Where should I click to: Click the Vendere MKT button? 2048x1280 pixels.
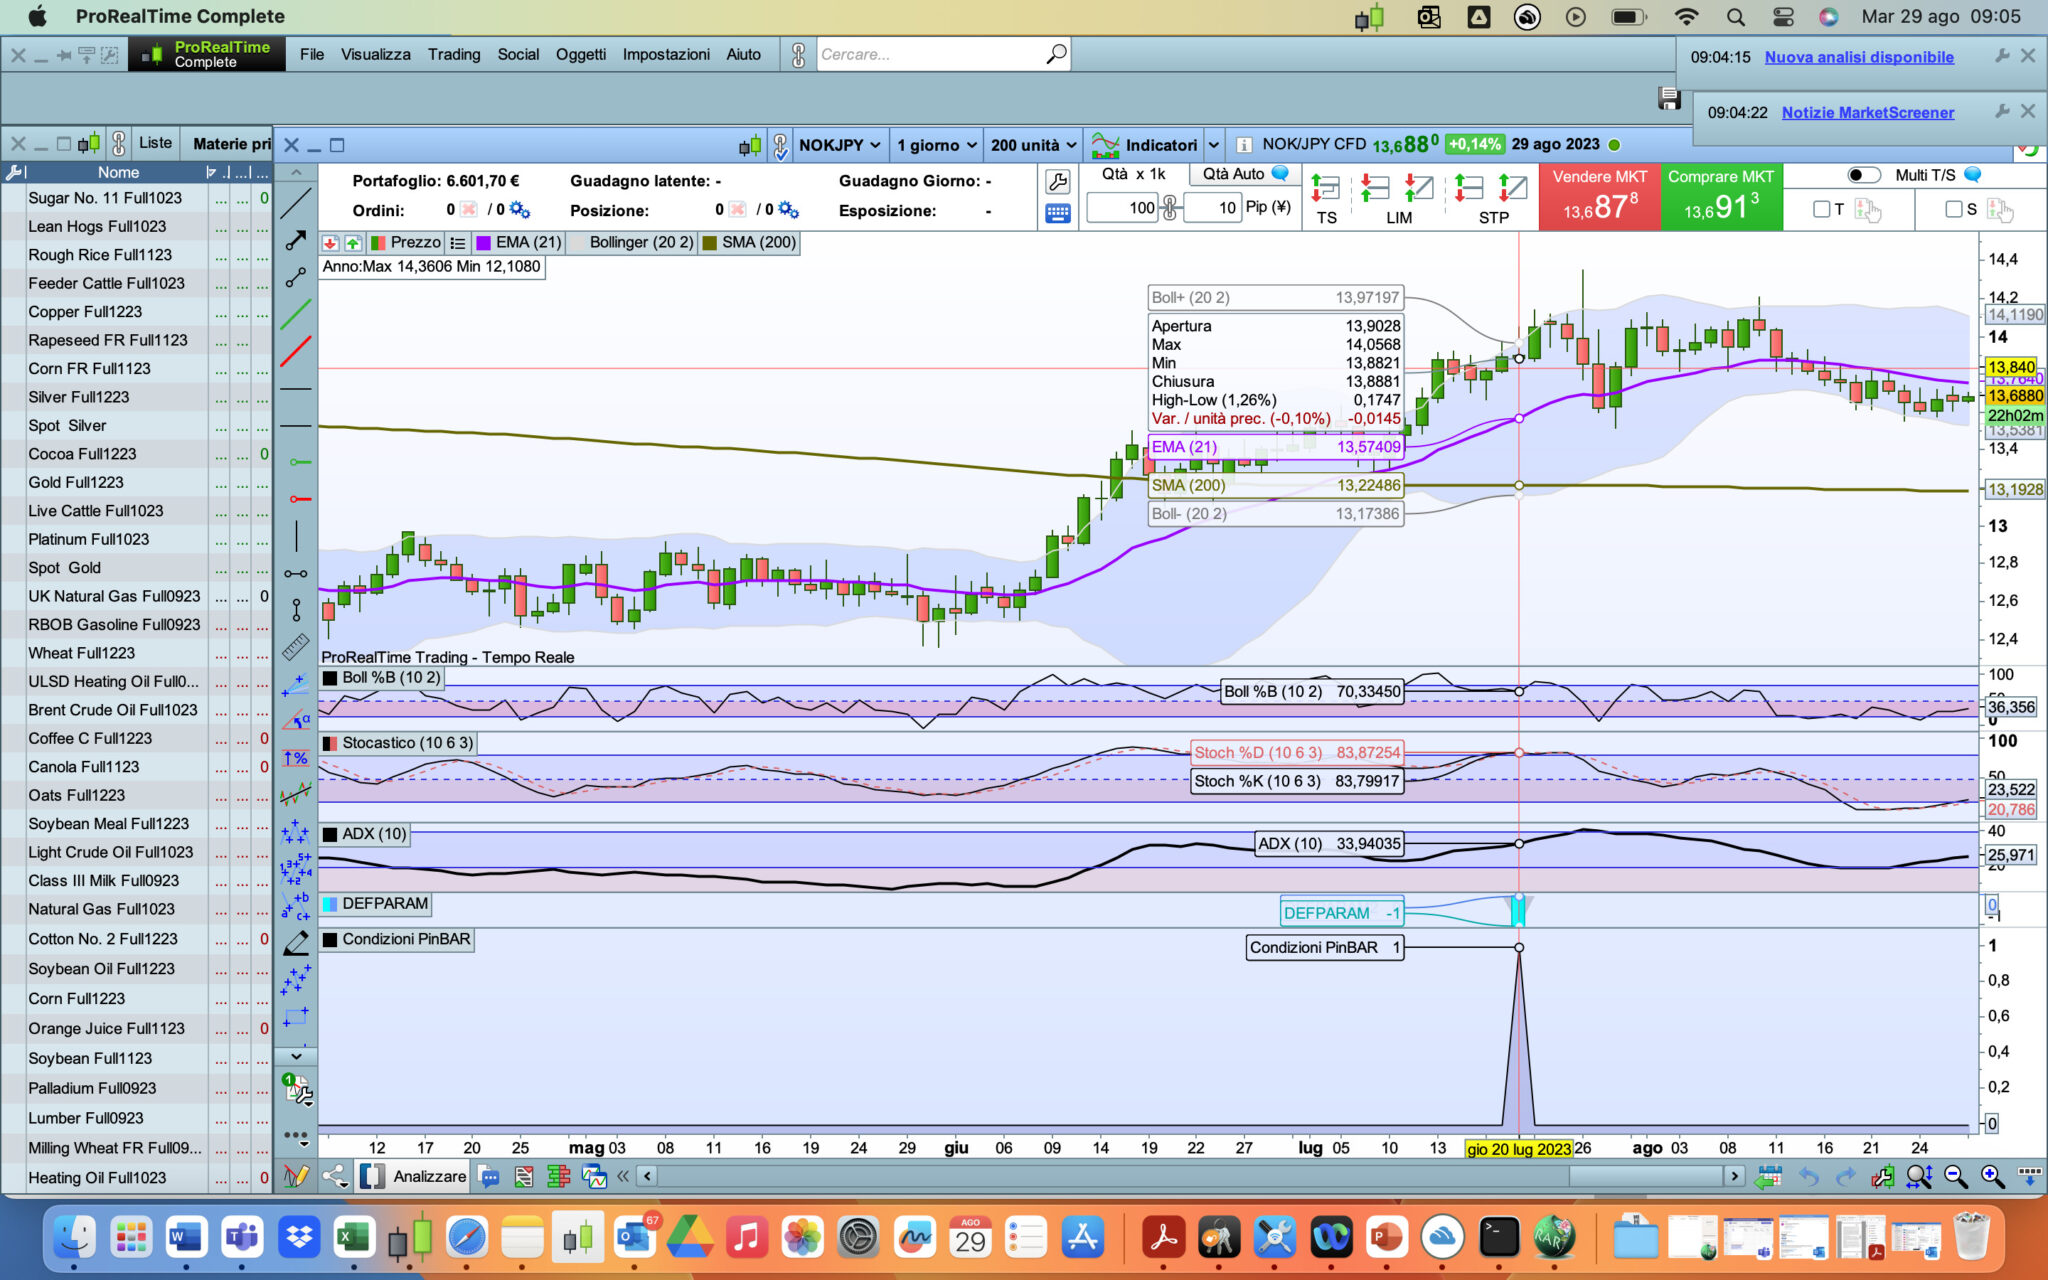coord(1599,196)
